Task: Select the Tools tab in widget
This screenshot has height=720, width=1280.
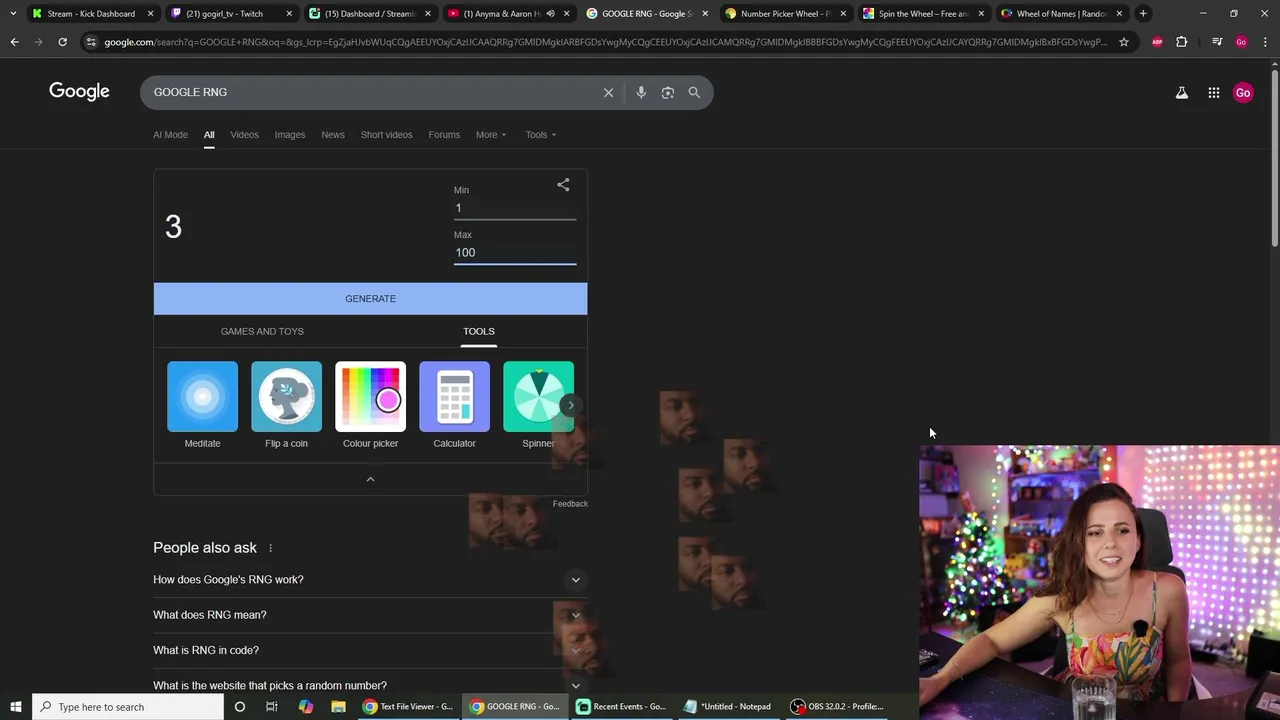Action: [479, 331]
